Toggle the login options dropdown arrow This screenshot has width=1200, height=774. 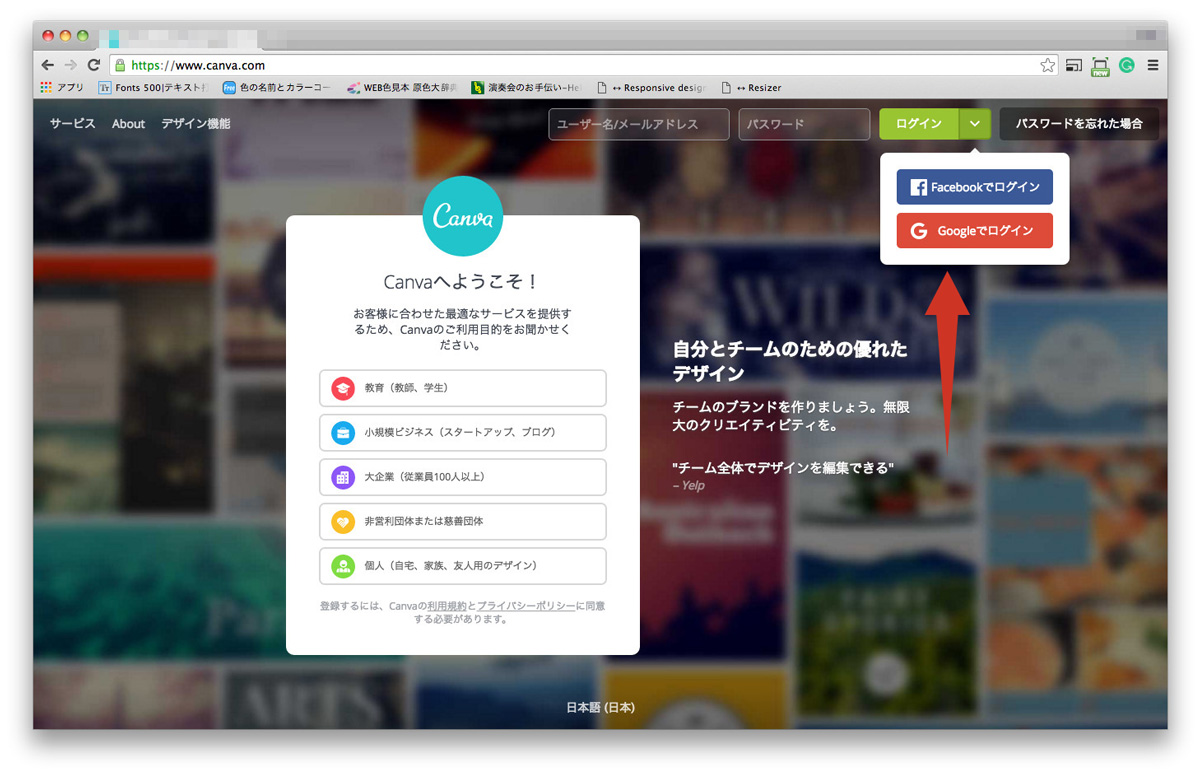click(x=975, y=124)
